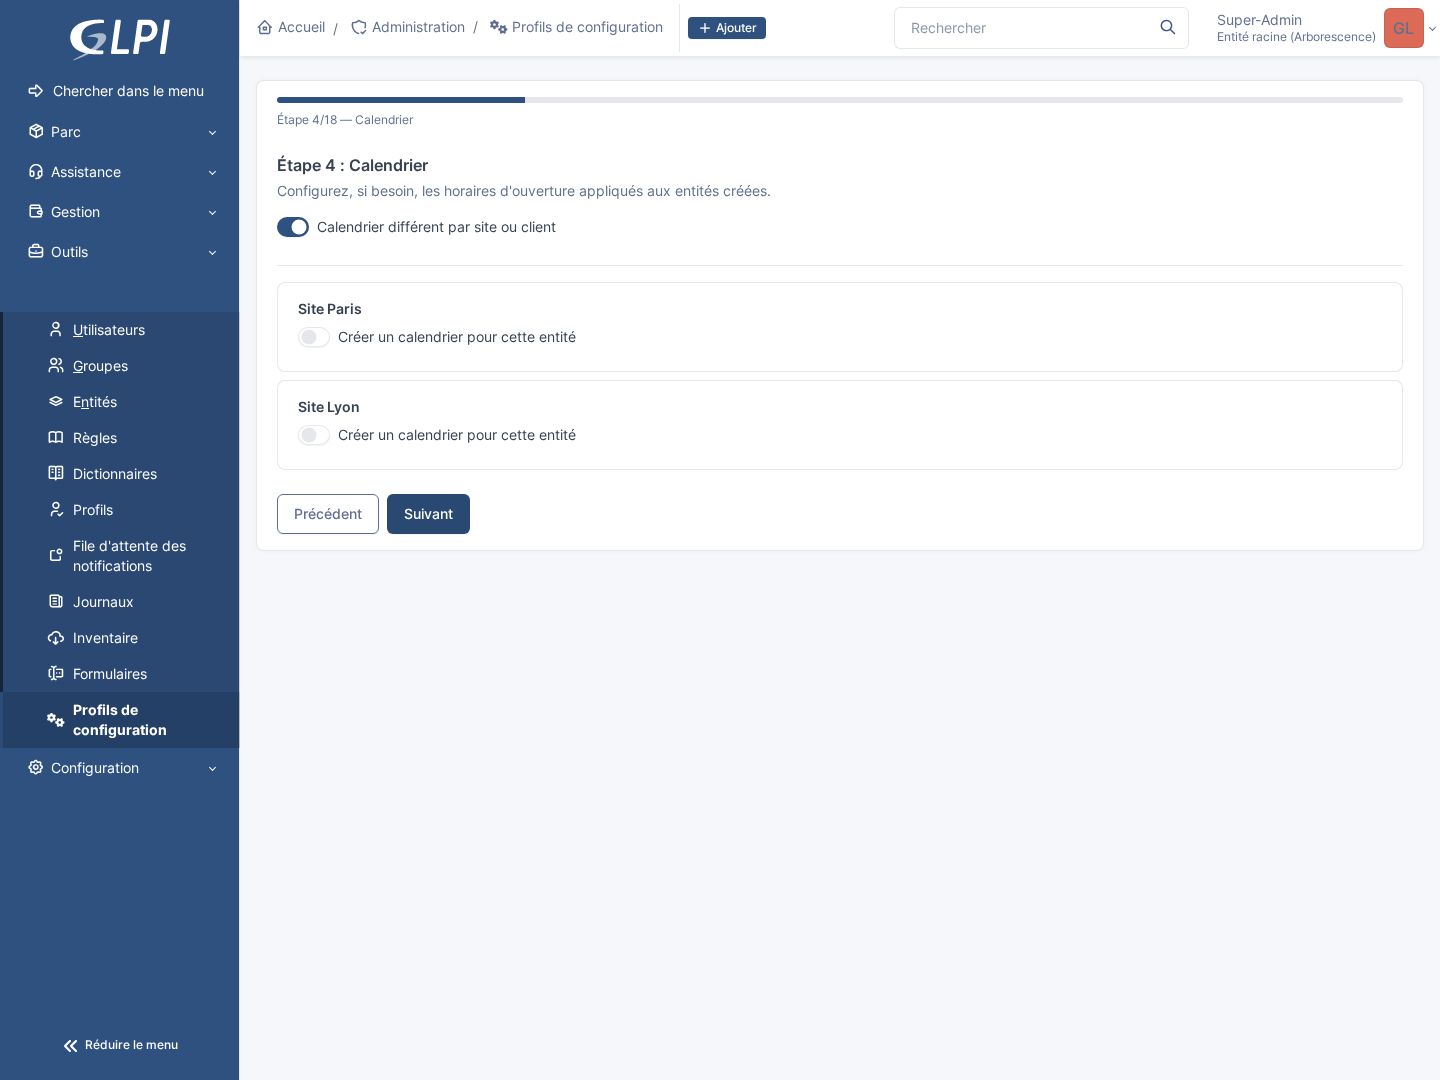Click the Gestion wallet icon
The width and height of the screenshot is (1440, 1080).
click(36, 212)
